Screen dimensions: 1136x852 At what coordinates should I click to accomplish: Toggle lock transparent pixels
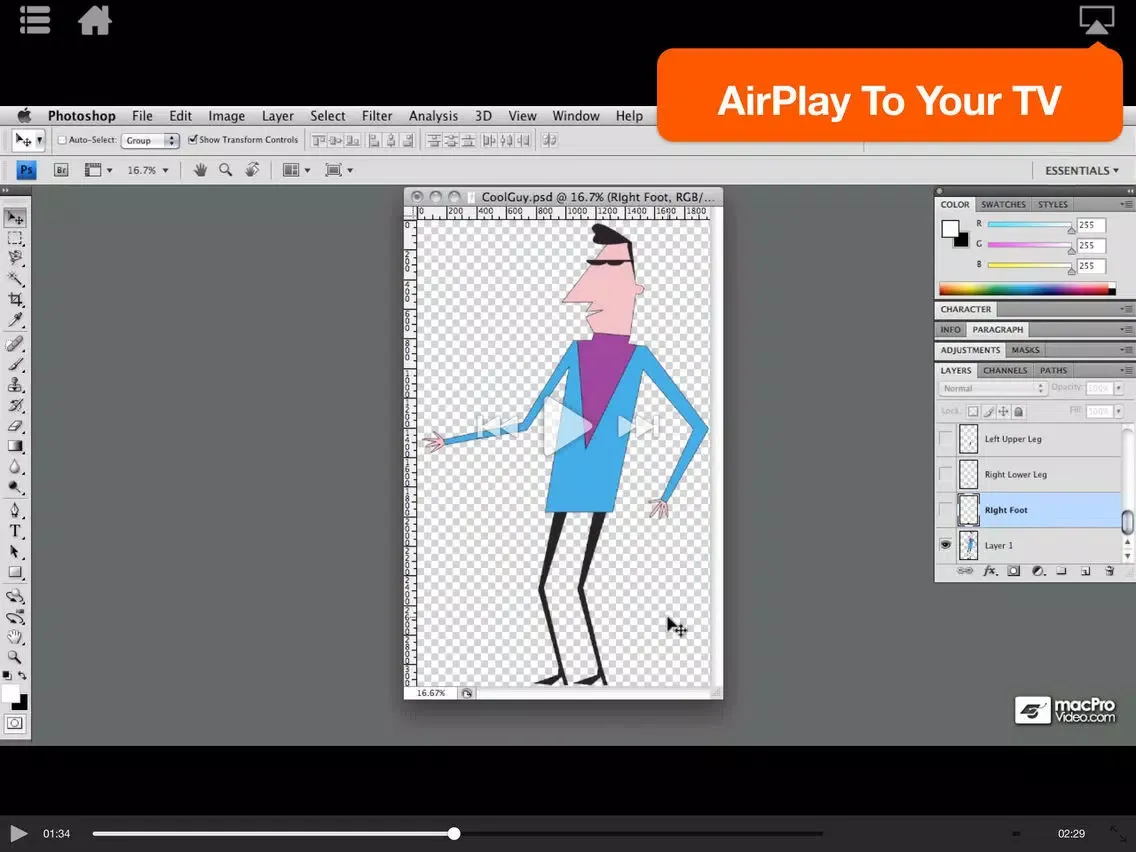click(x=973, y=412)
